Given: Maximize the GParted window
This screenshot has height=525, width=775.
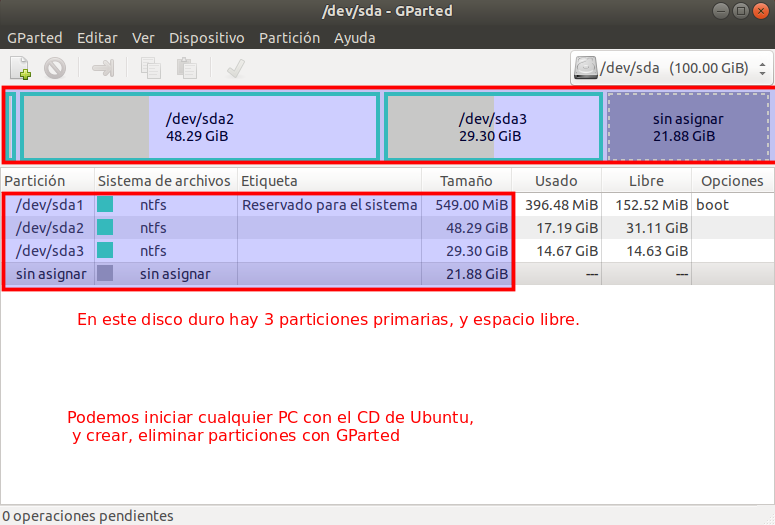Looking at the screenshot, I should [740, 10].
